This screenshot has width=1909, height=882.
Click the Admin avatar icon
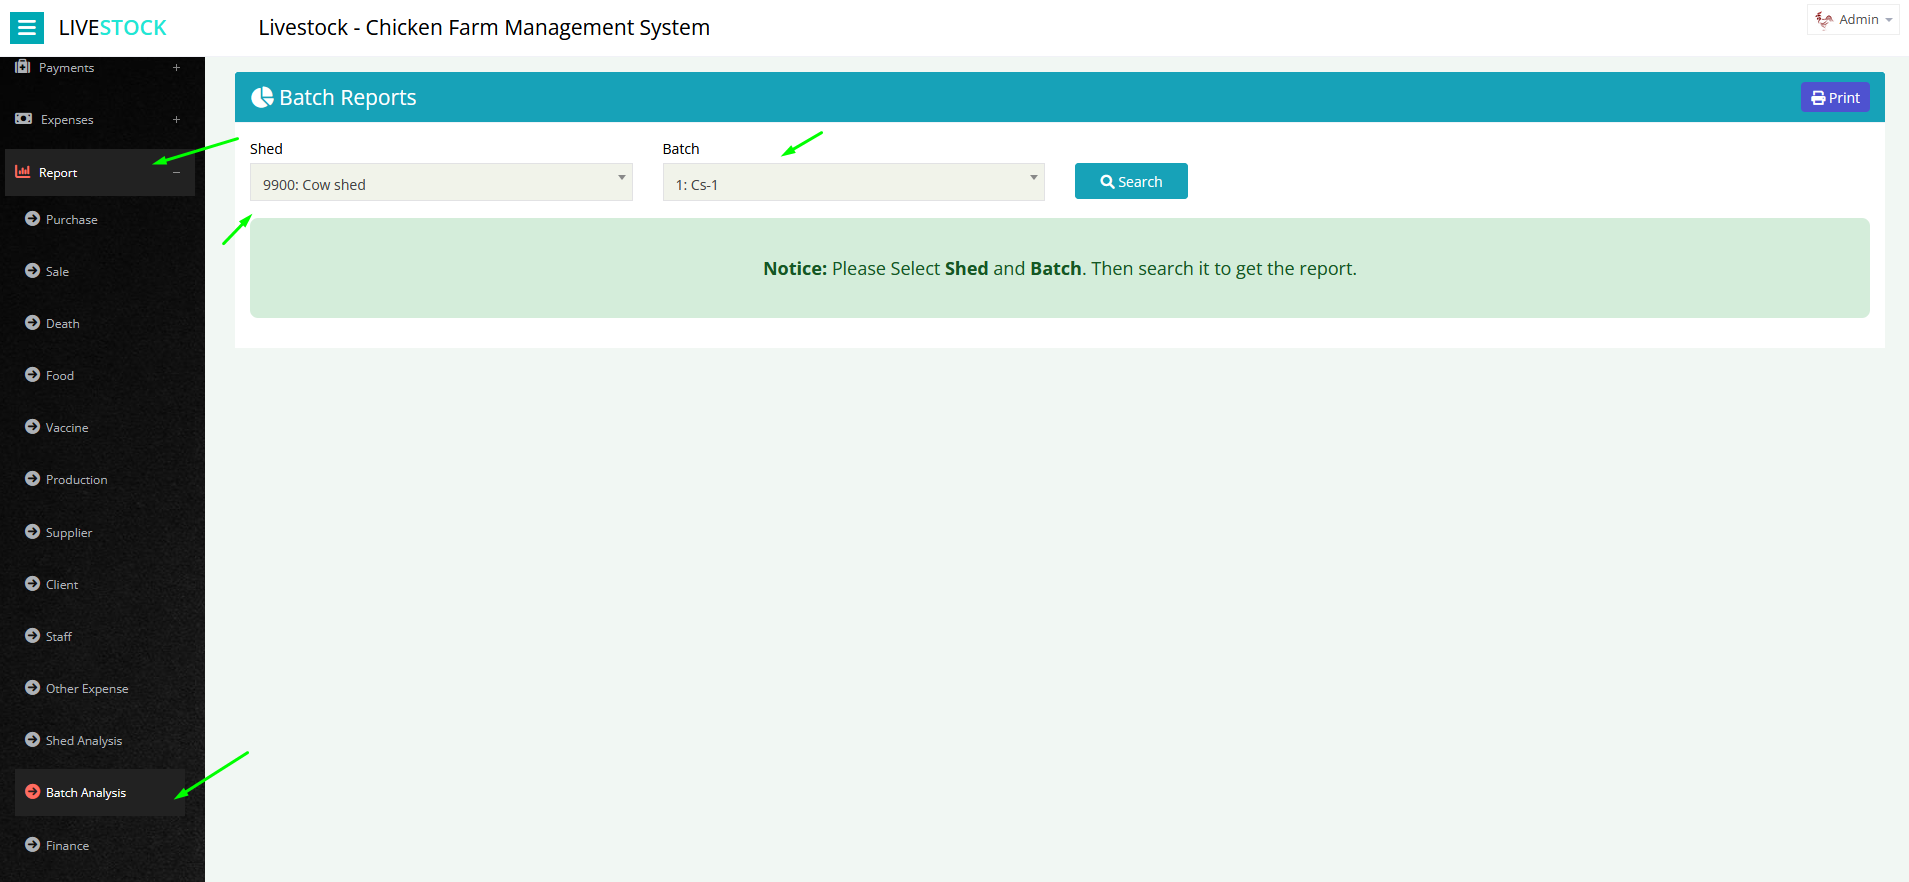pyautogui.click(x=1824, y=20)
